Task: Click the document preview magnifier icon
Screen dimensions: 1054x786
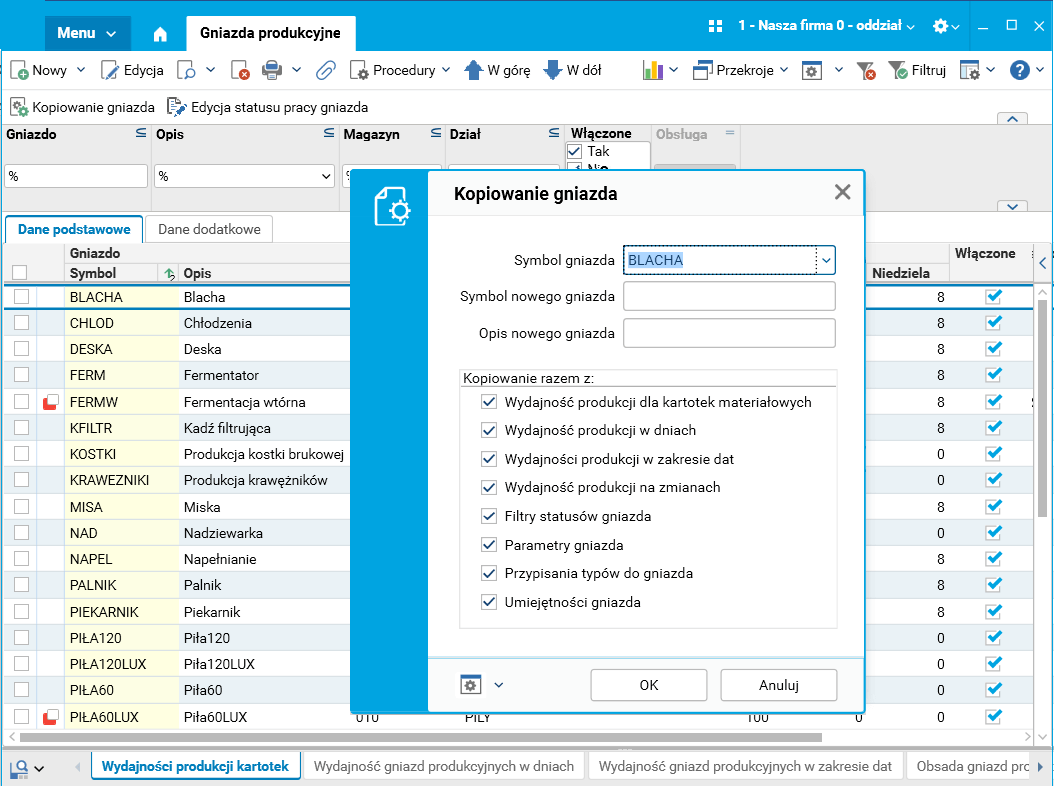Action: click(186, 70)
